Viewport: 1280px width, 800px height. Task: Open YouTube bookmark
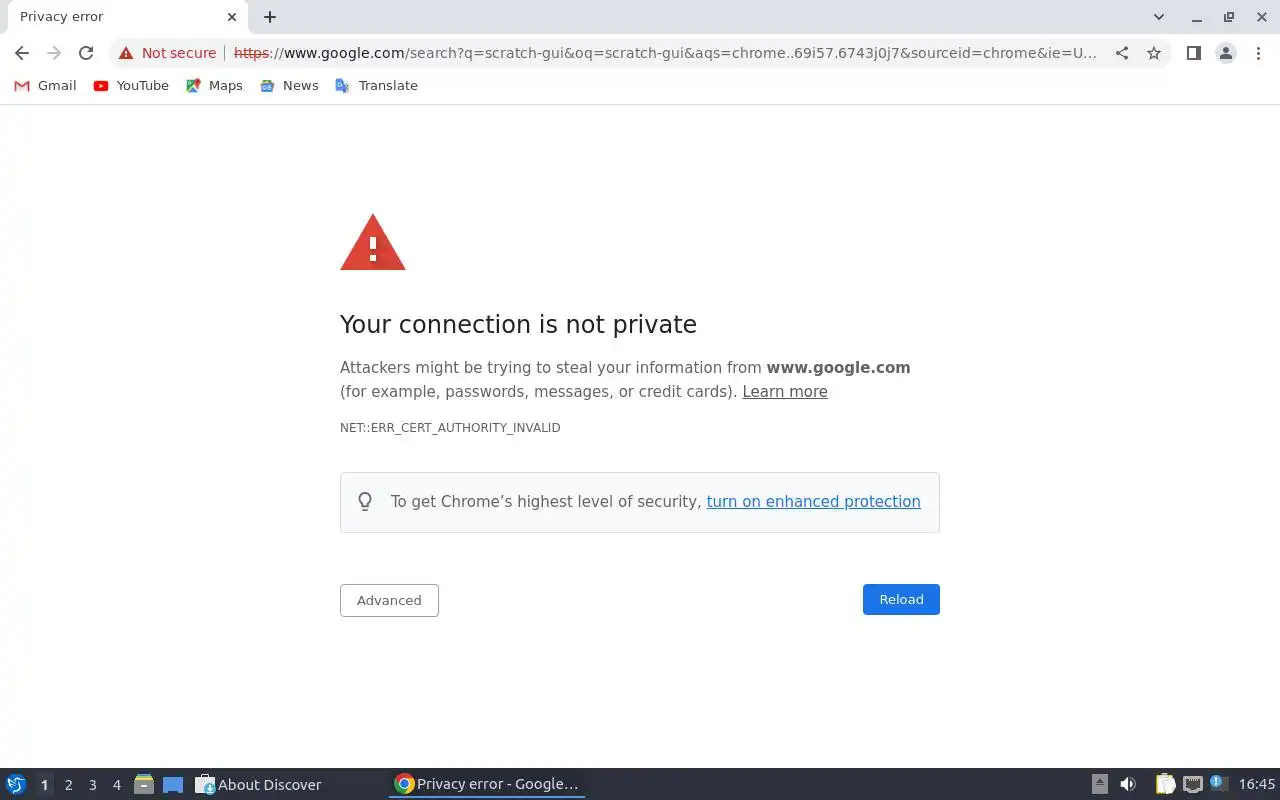[131, 86]
